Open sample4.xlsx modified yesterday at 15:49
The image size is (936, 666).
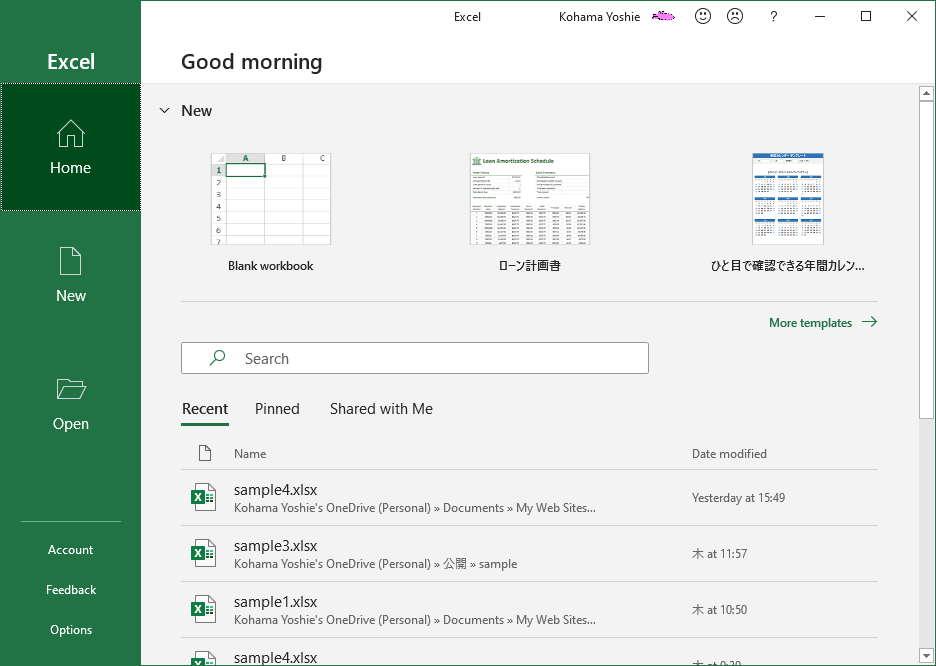(x=529, y=498)
